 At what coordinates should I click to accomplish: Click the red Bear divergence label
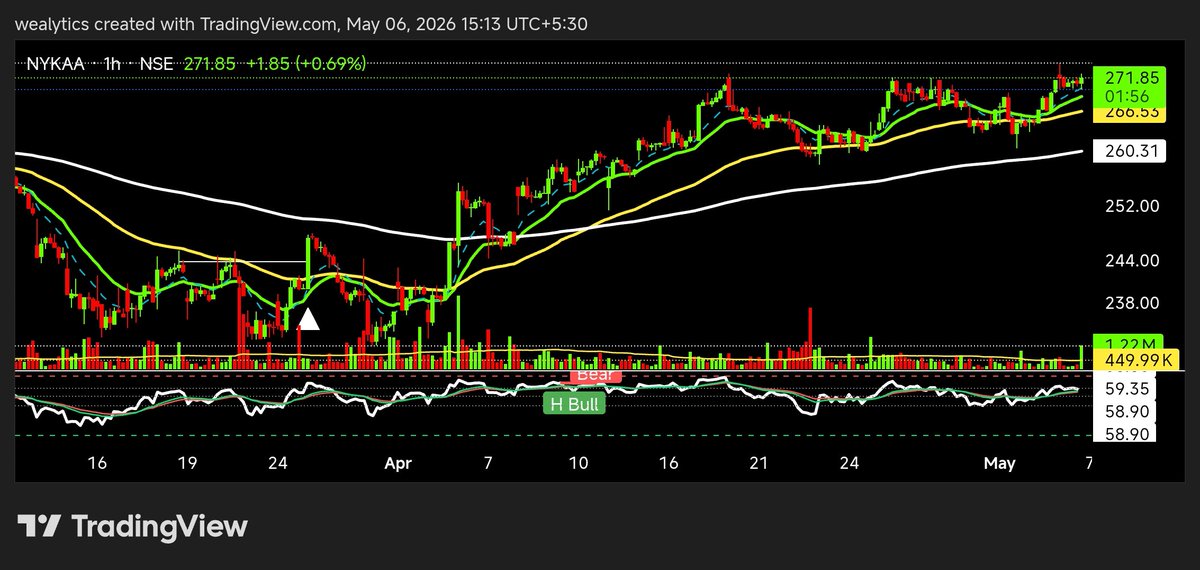[597, 376]
